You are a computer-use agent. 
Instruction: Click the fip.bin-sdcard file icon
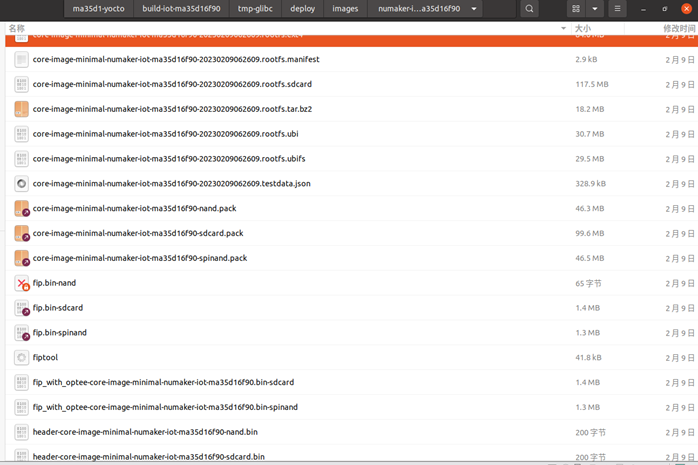pos(22,308)
